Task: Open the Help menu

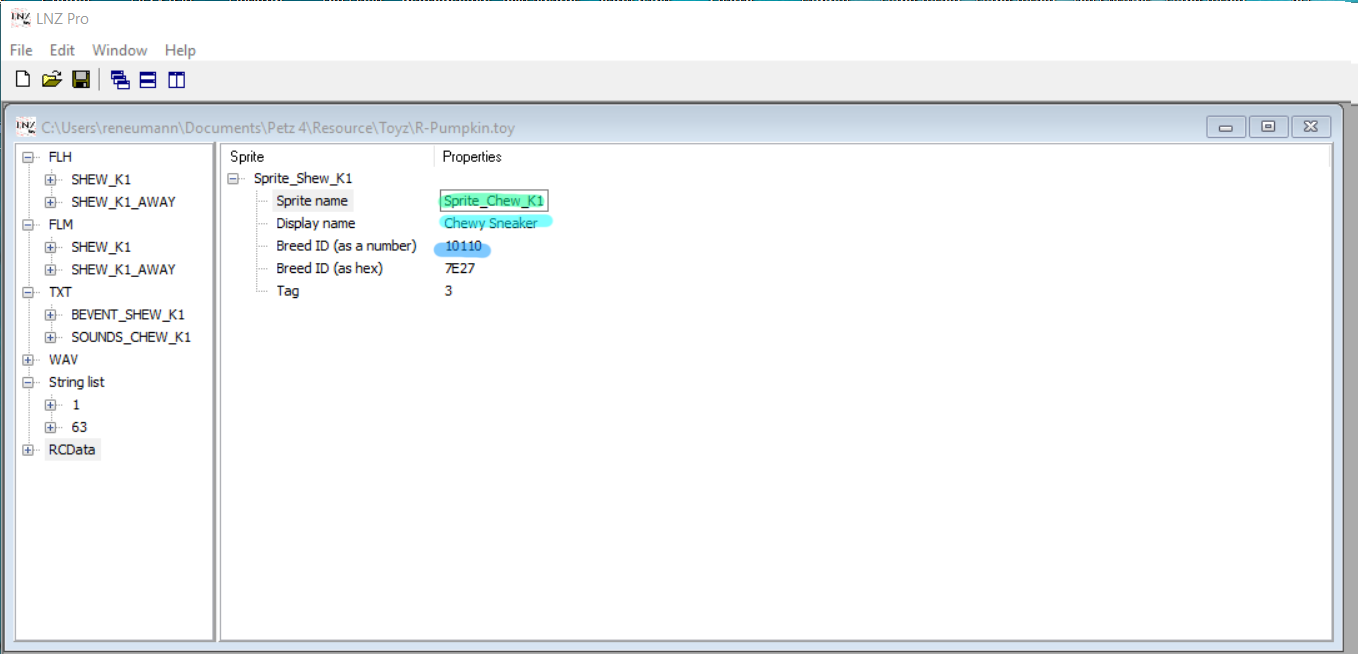Action: coord(180,50)
